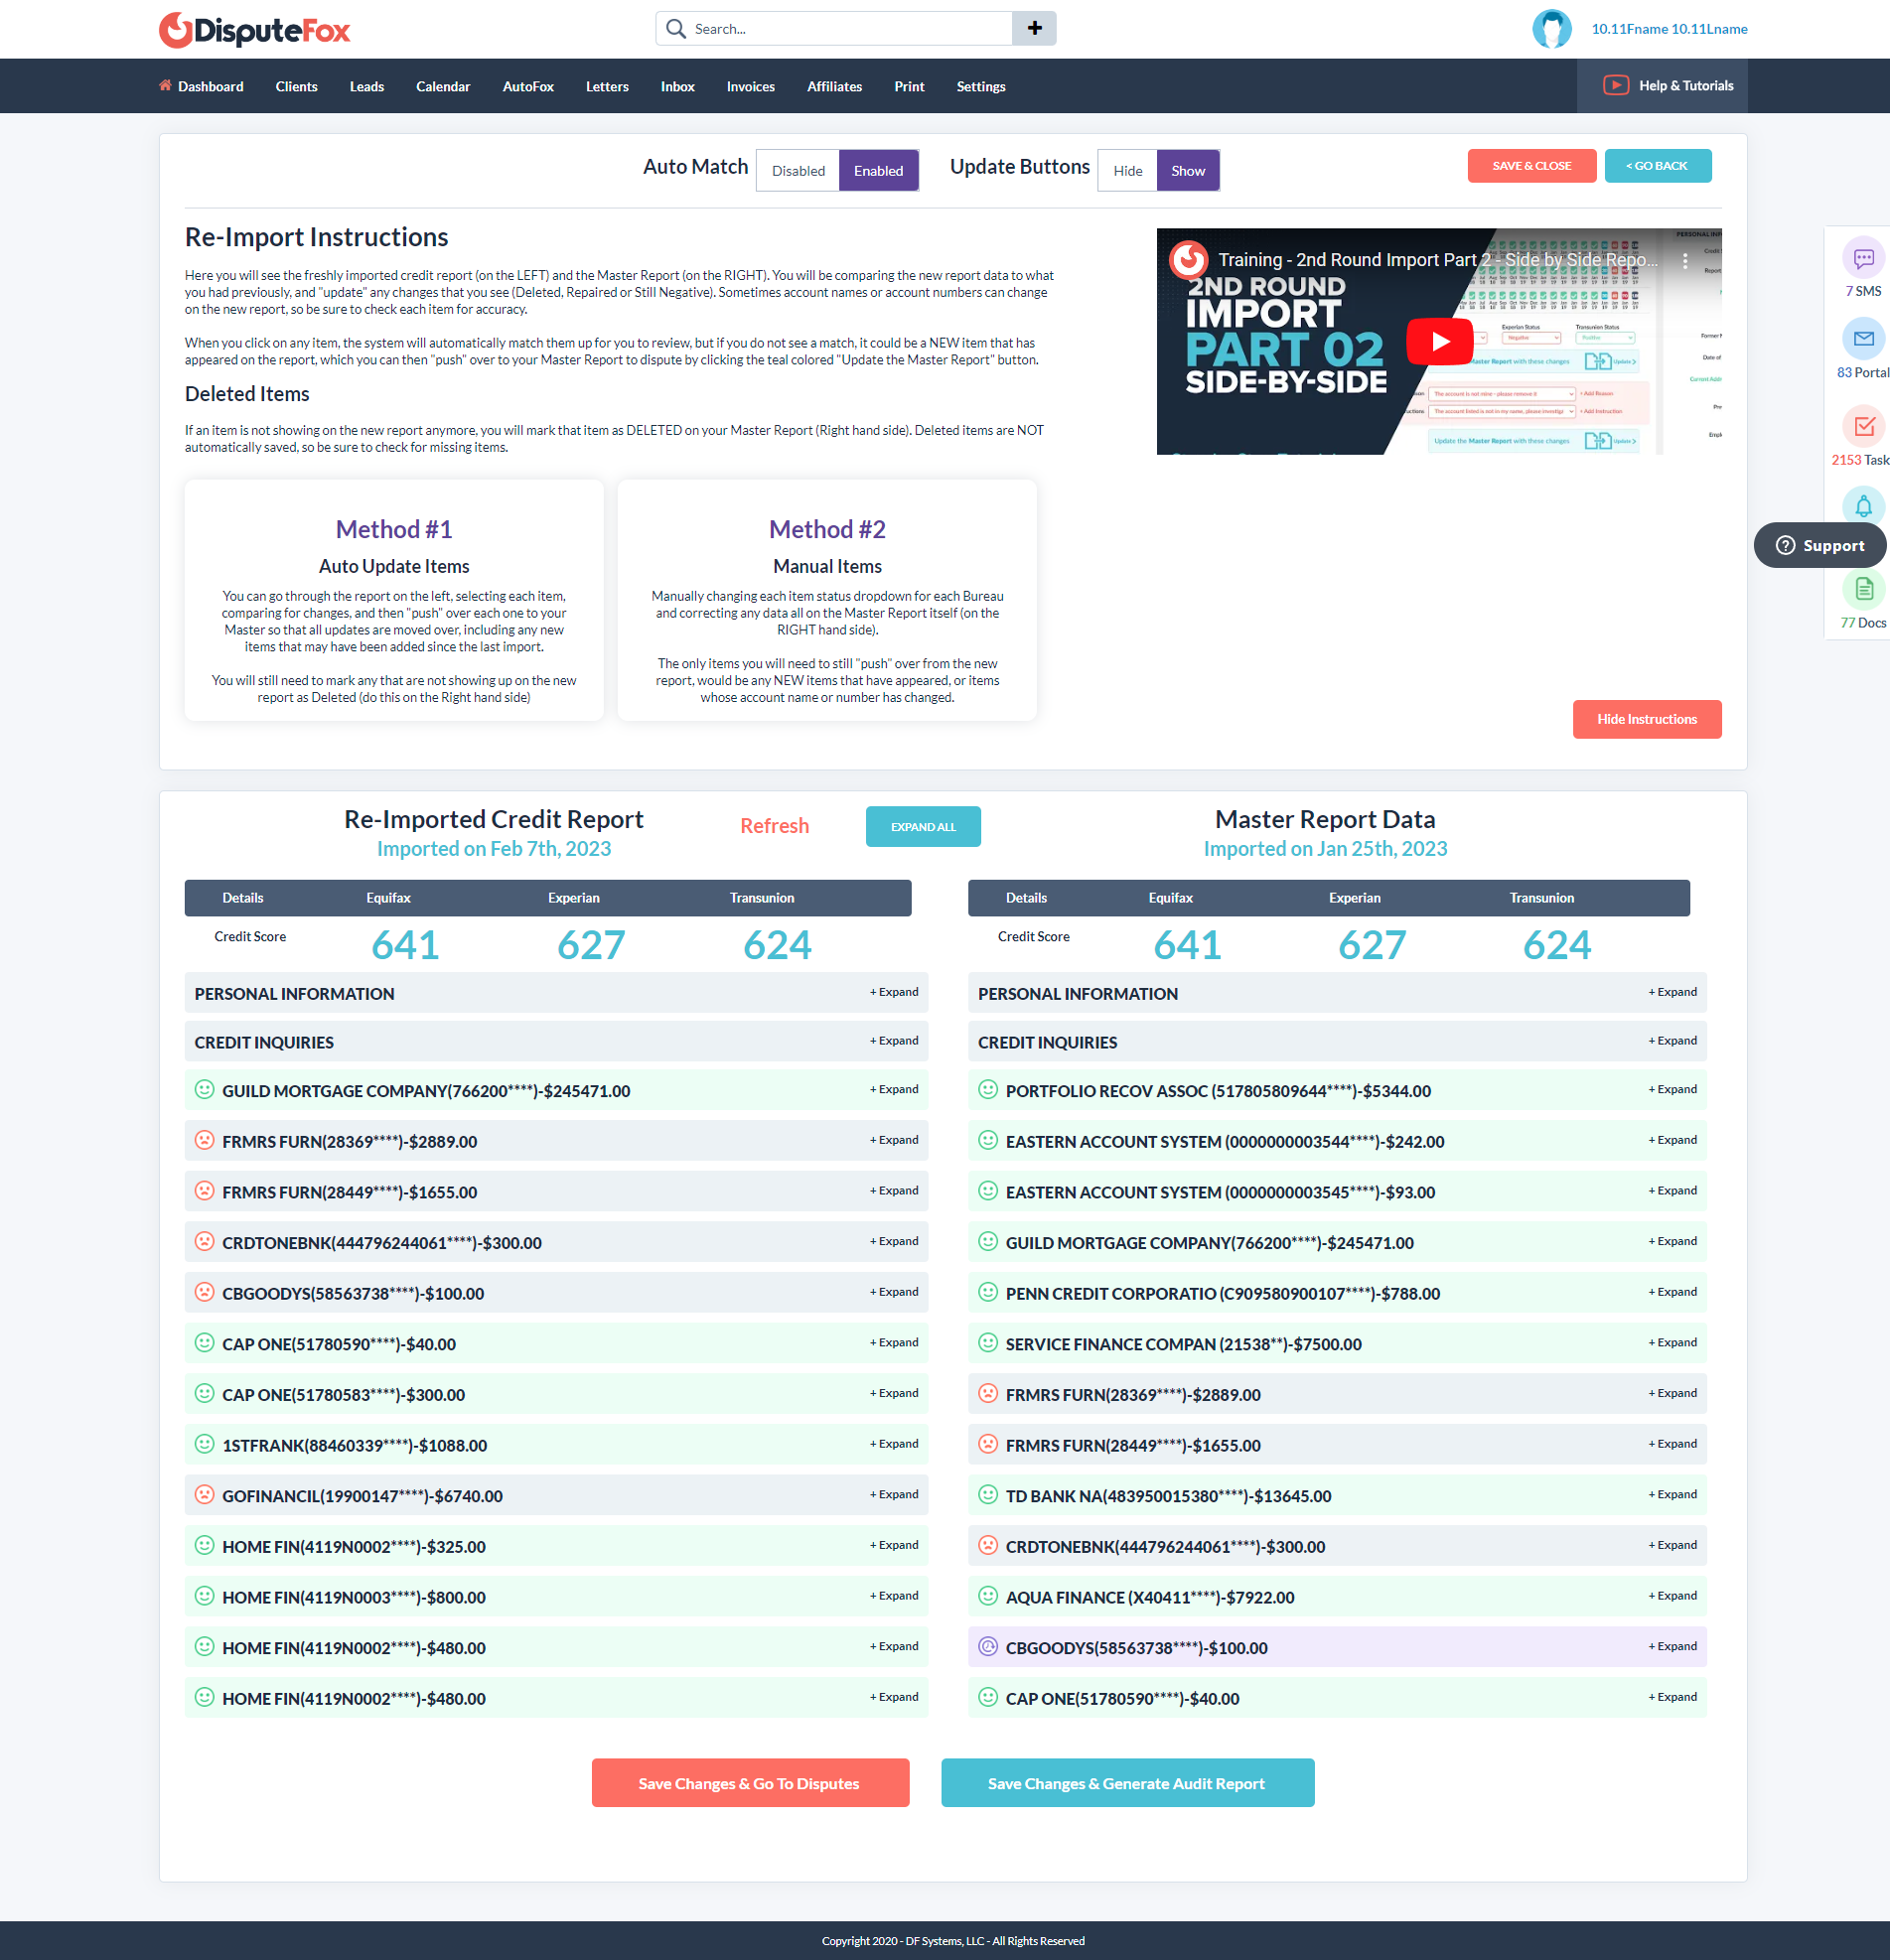This screenshot has height=1960, width=1890.
Task: Click Save Changes & Go To Disputes
Action: coord(750,1783)
